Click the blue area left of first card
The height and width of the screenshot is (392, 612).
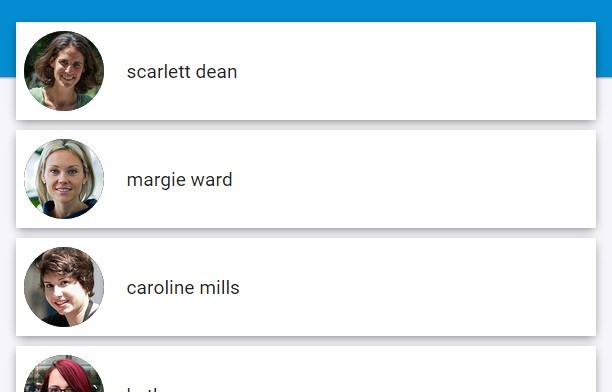coord(8,49)
